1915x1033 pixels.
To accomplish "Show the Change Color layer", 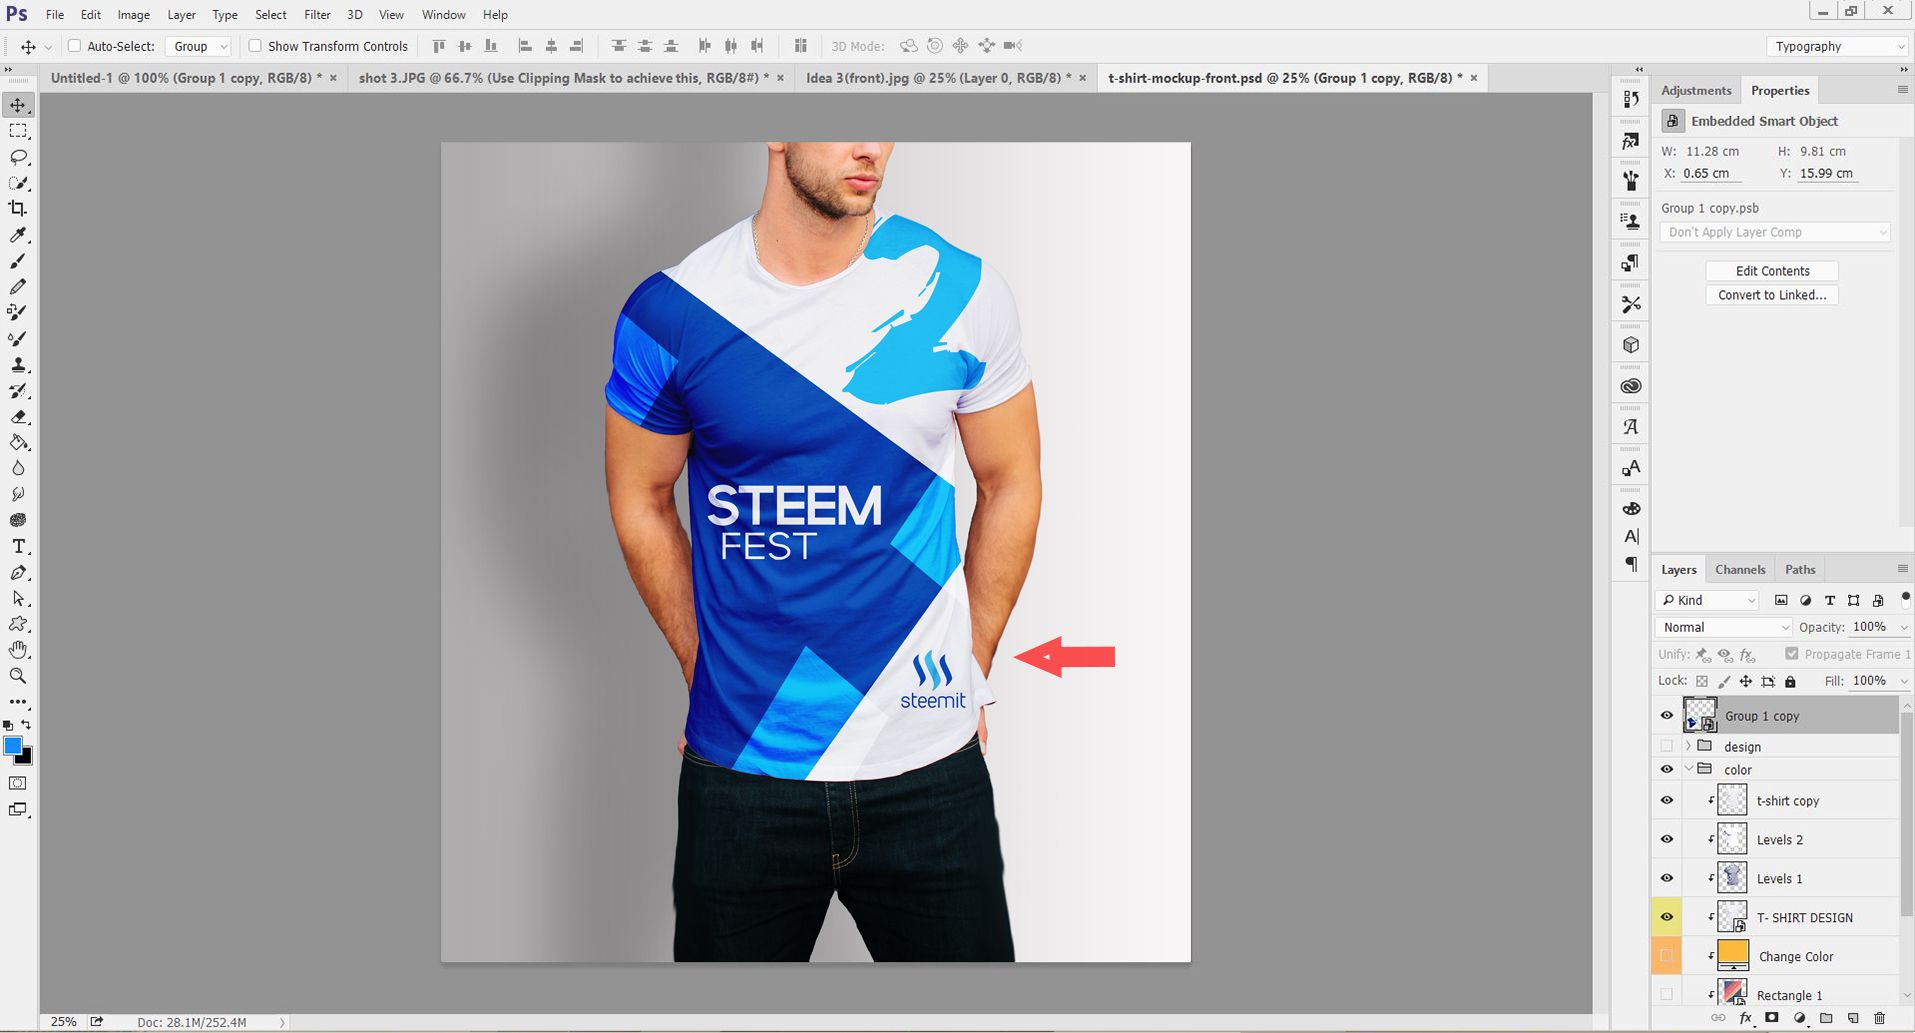I will 1666,956.
